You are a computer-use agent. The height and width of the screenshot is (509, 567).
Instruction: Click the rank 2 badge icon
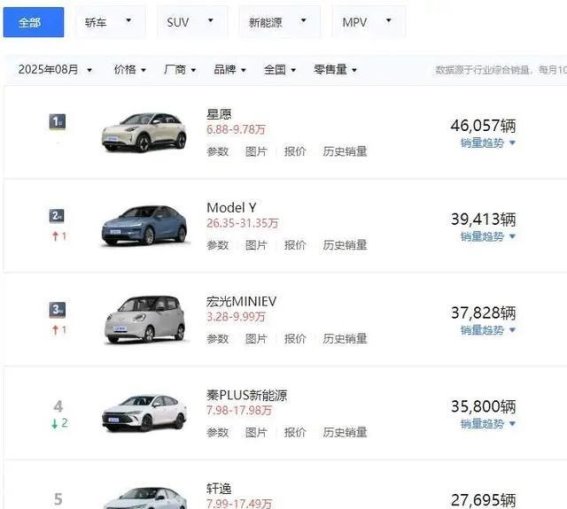[x=57, y=216]
